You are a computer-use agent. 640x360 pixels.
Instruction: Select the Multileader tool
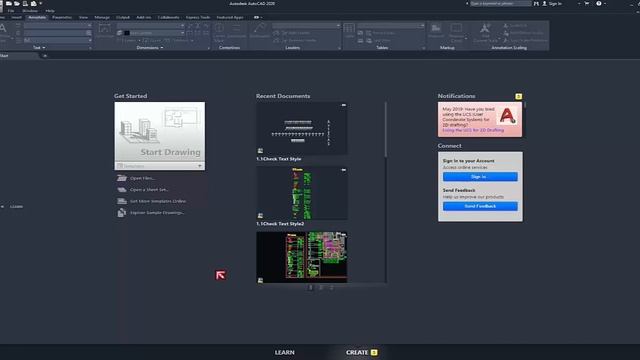point(260,31)
